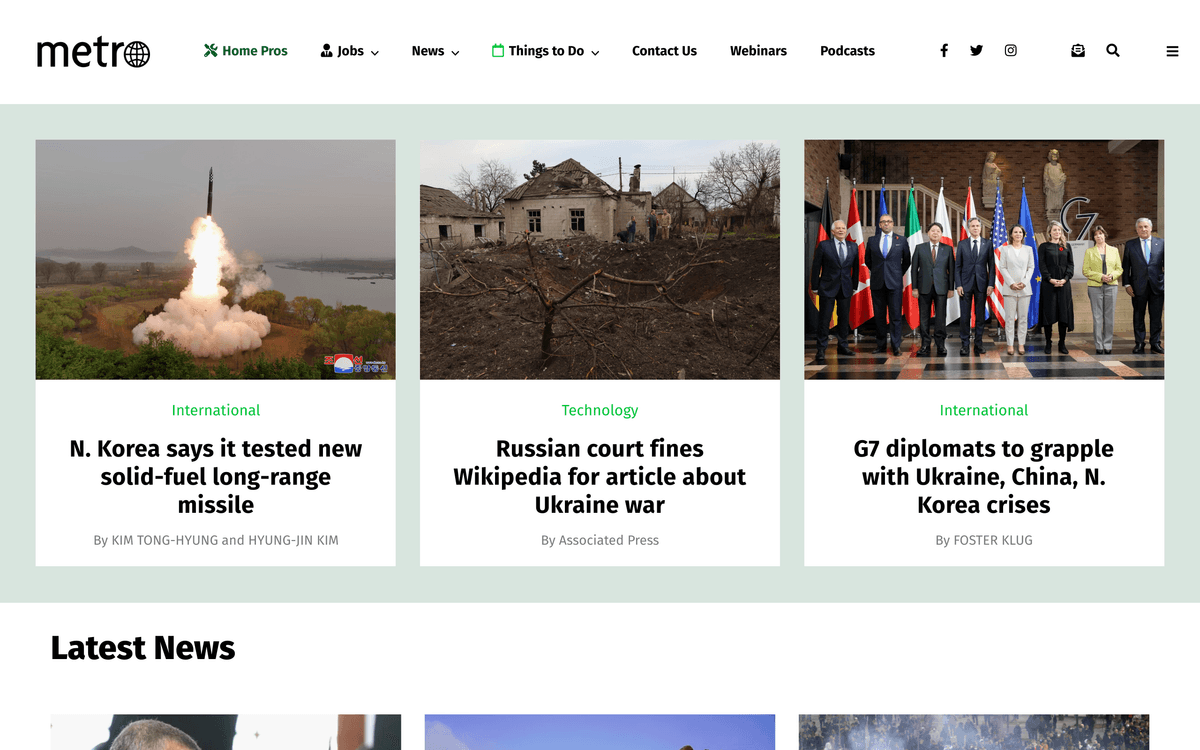The height and width of the screenshot is (750, 1200).
Task: Select the International tag above N. Korea story
Action: click(x=216, y=410)
